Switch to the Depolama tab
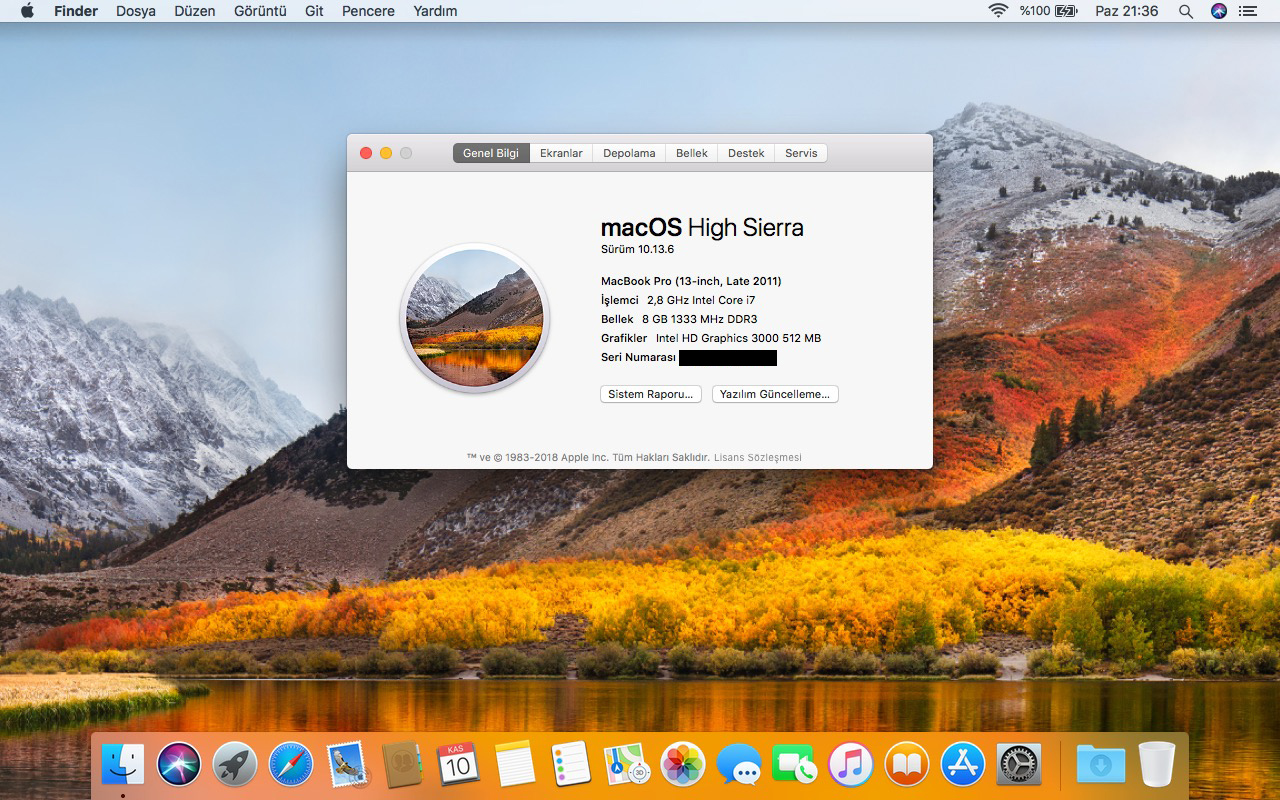 pyautogui.click(x=629, y=153)
